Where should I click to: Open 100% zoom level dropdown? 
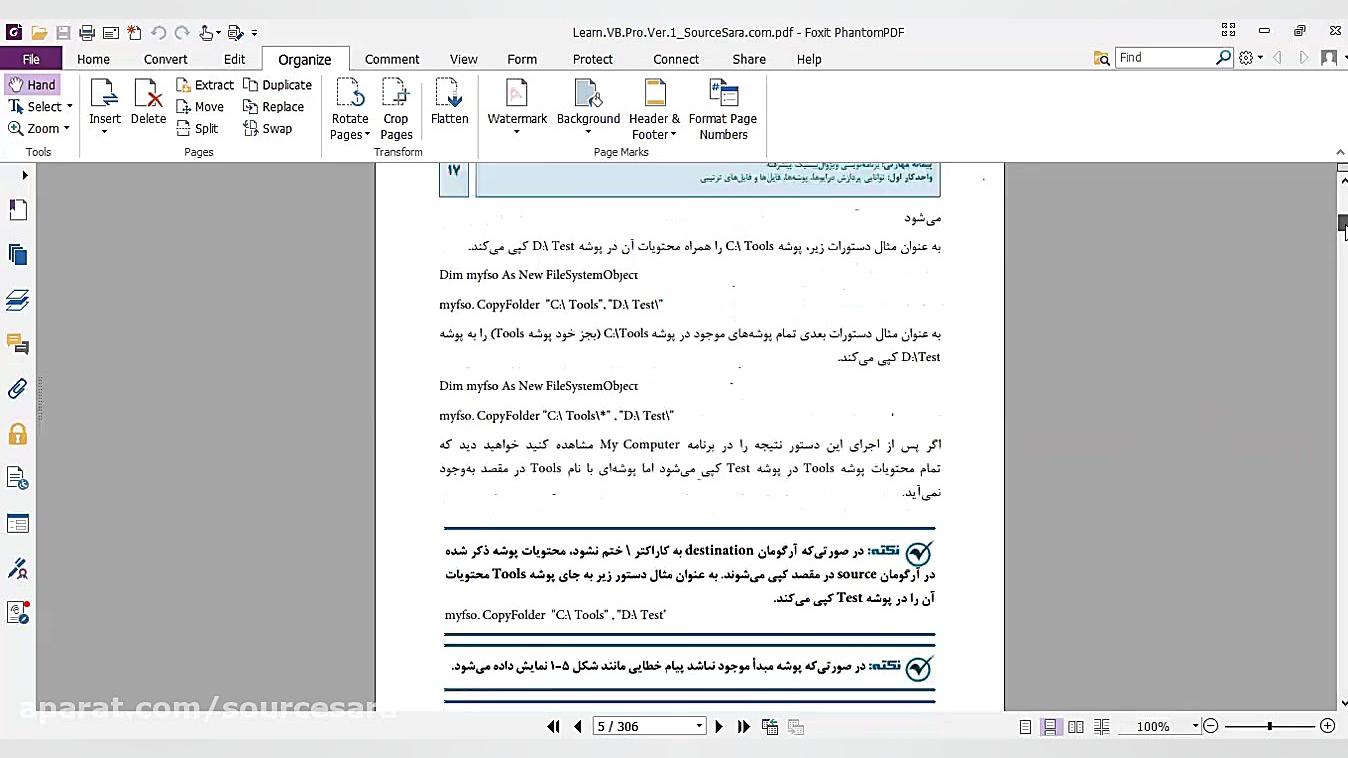tap(1195, 727)
